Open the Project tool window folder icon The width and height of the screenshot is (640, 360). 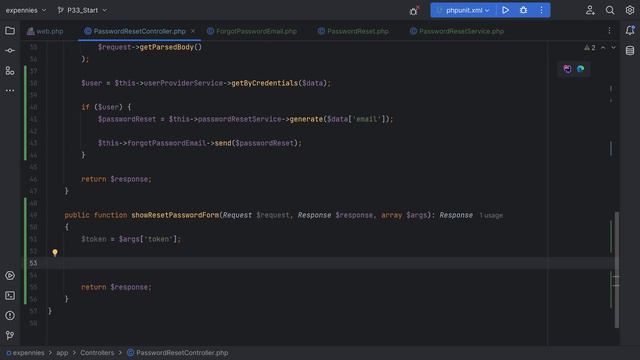click(x=10, y=31)
